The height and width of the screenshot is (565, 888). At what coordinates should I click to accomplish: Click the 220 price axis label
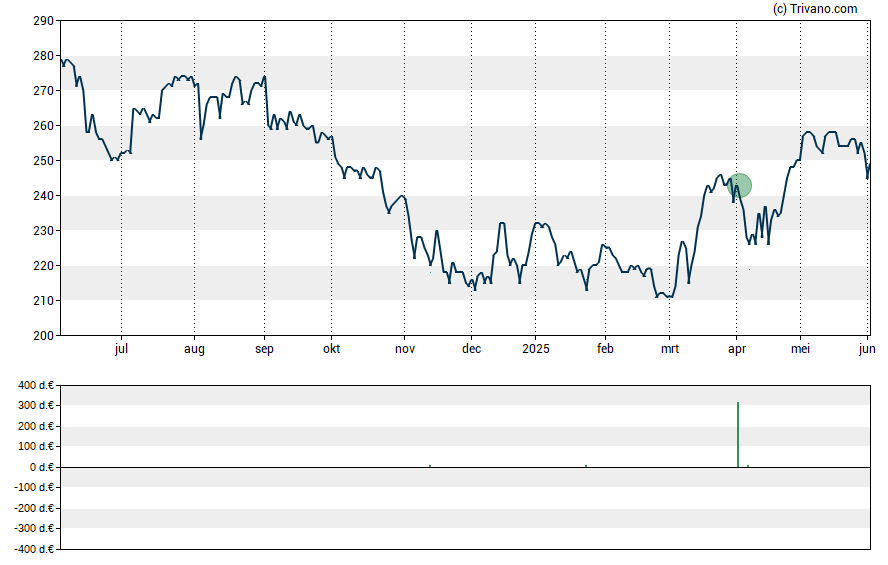coord(43,266)
